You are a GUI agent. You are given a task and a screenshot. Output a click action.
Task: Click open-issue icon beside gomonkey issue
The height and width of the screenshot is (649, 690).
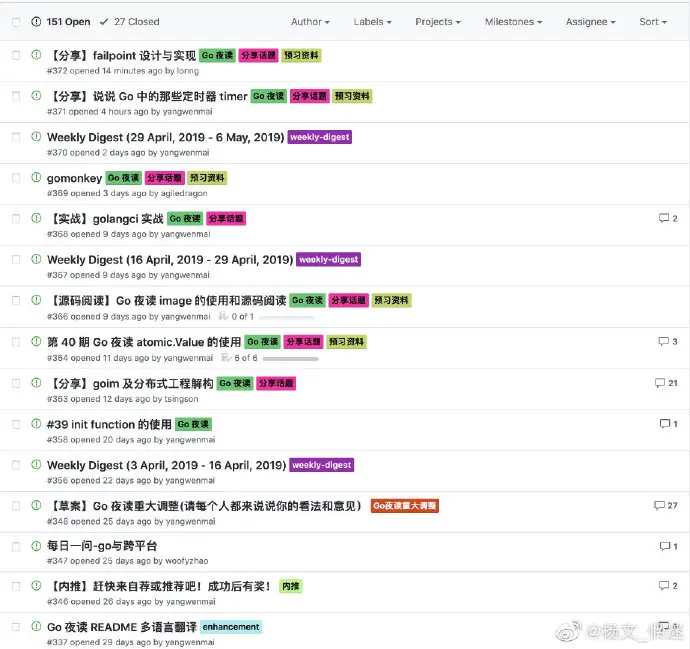tap(36, 177)
